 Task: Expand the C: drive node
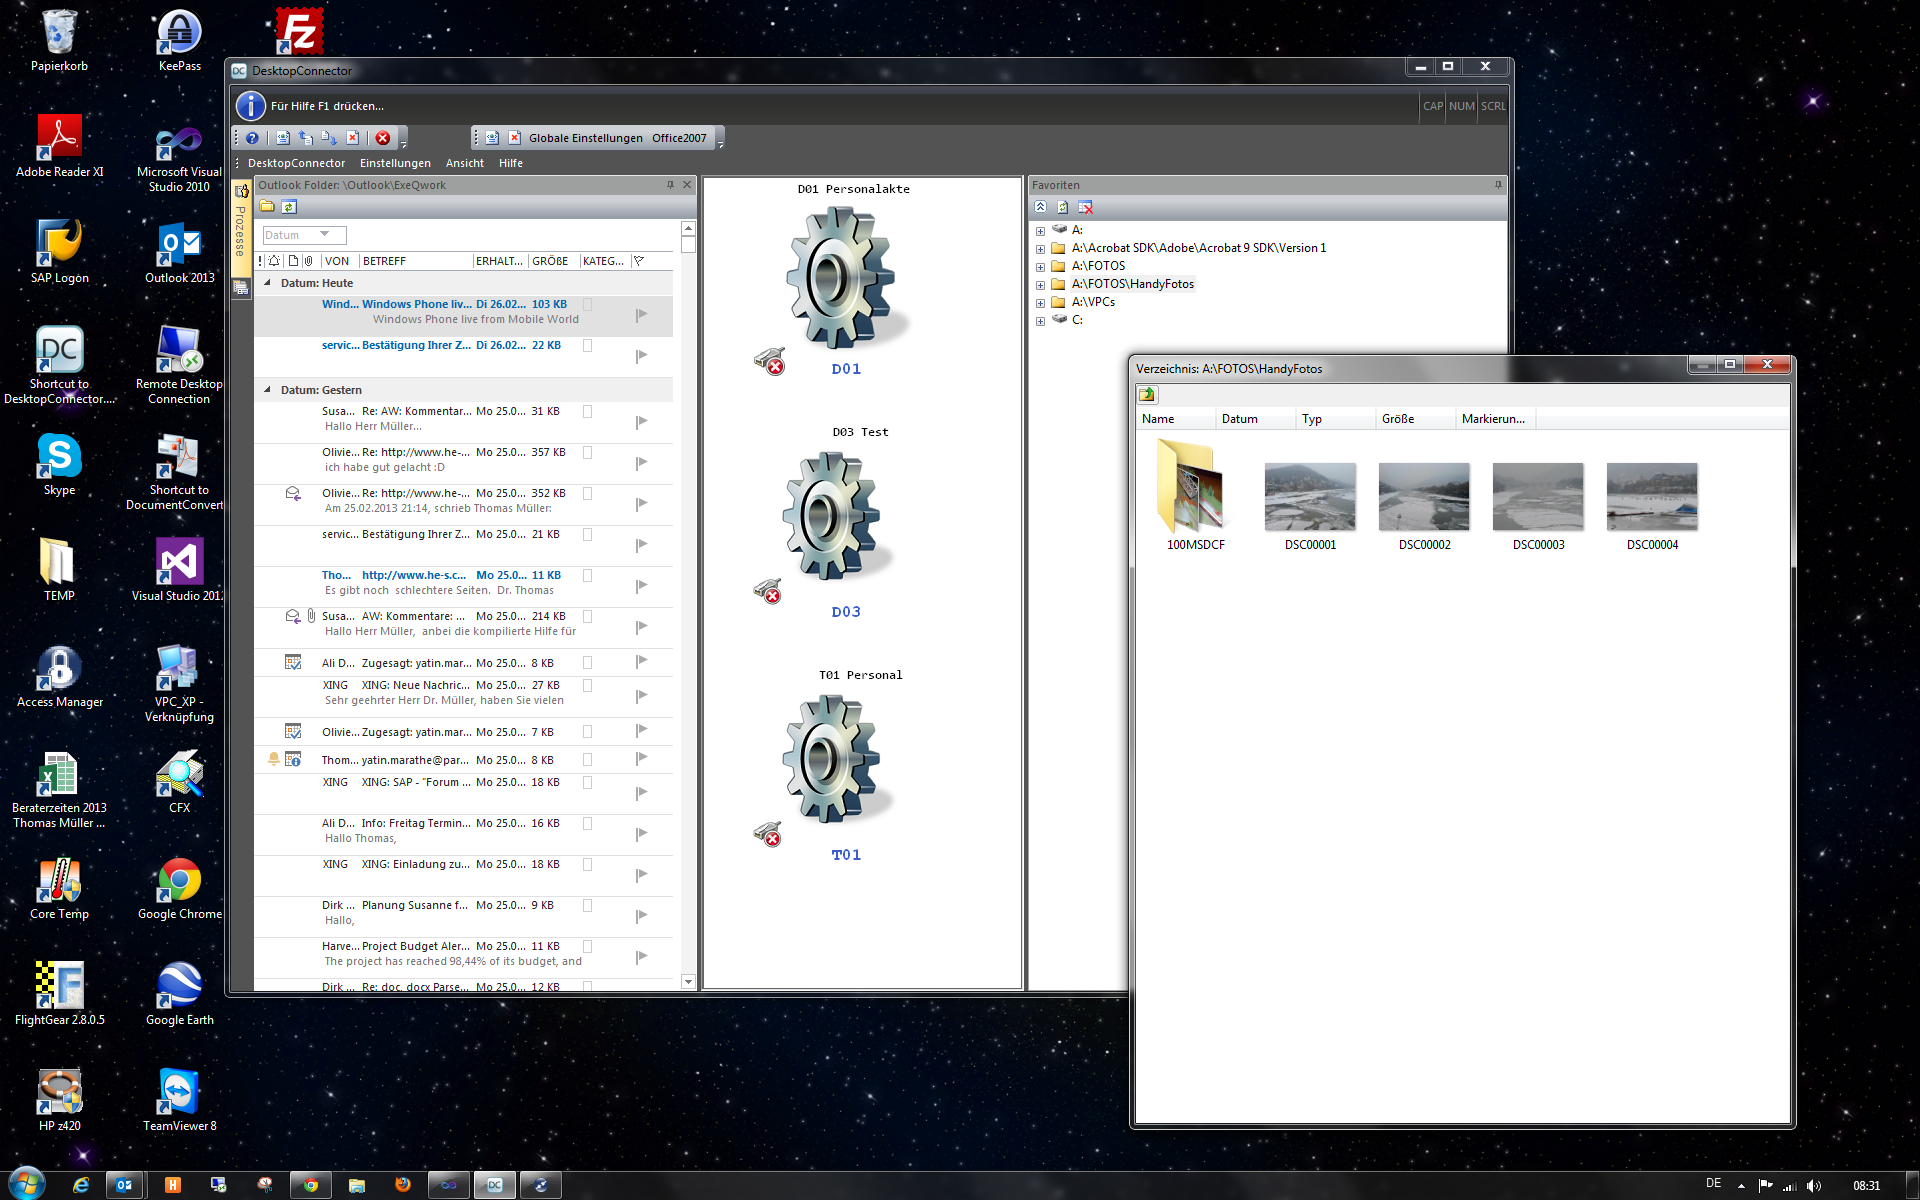(1040, 321)
